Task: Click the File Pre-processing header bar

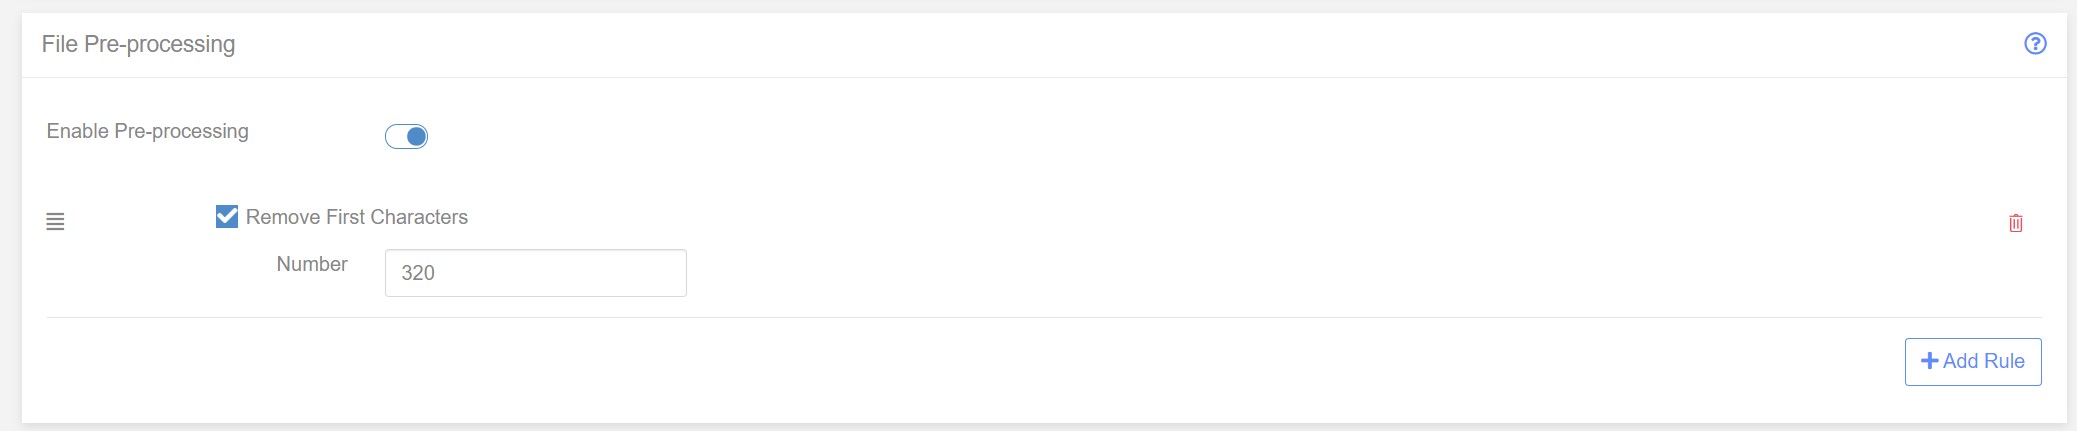Action: pos(1044,45)
